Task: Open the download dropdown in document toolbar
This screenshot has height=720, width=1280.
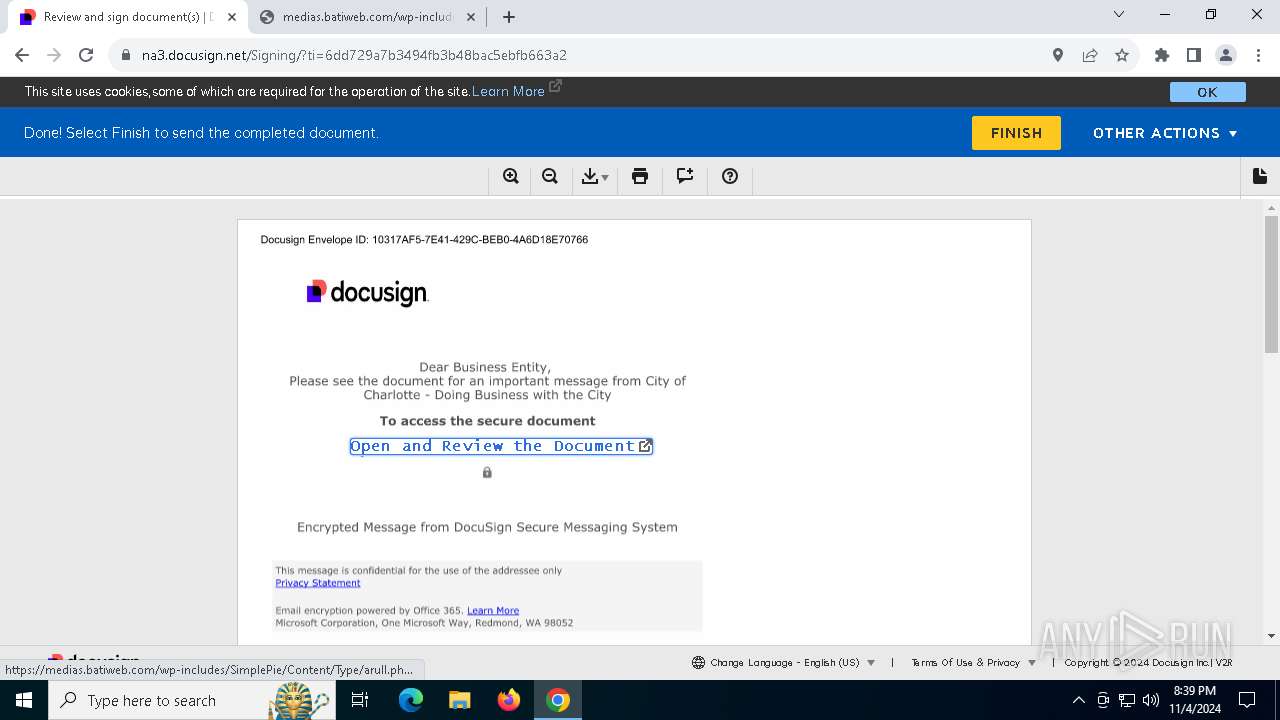Action: coord(595,177)
